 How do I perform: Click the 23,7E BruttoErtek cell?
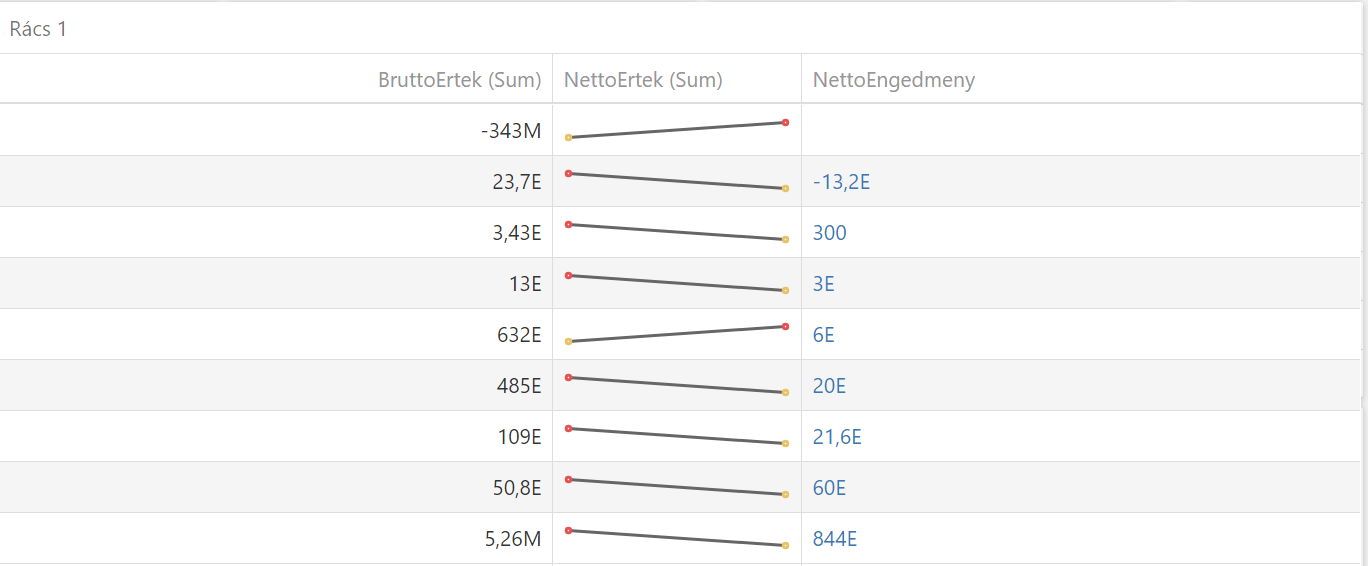pyautogui.click(x=517, y=182)
